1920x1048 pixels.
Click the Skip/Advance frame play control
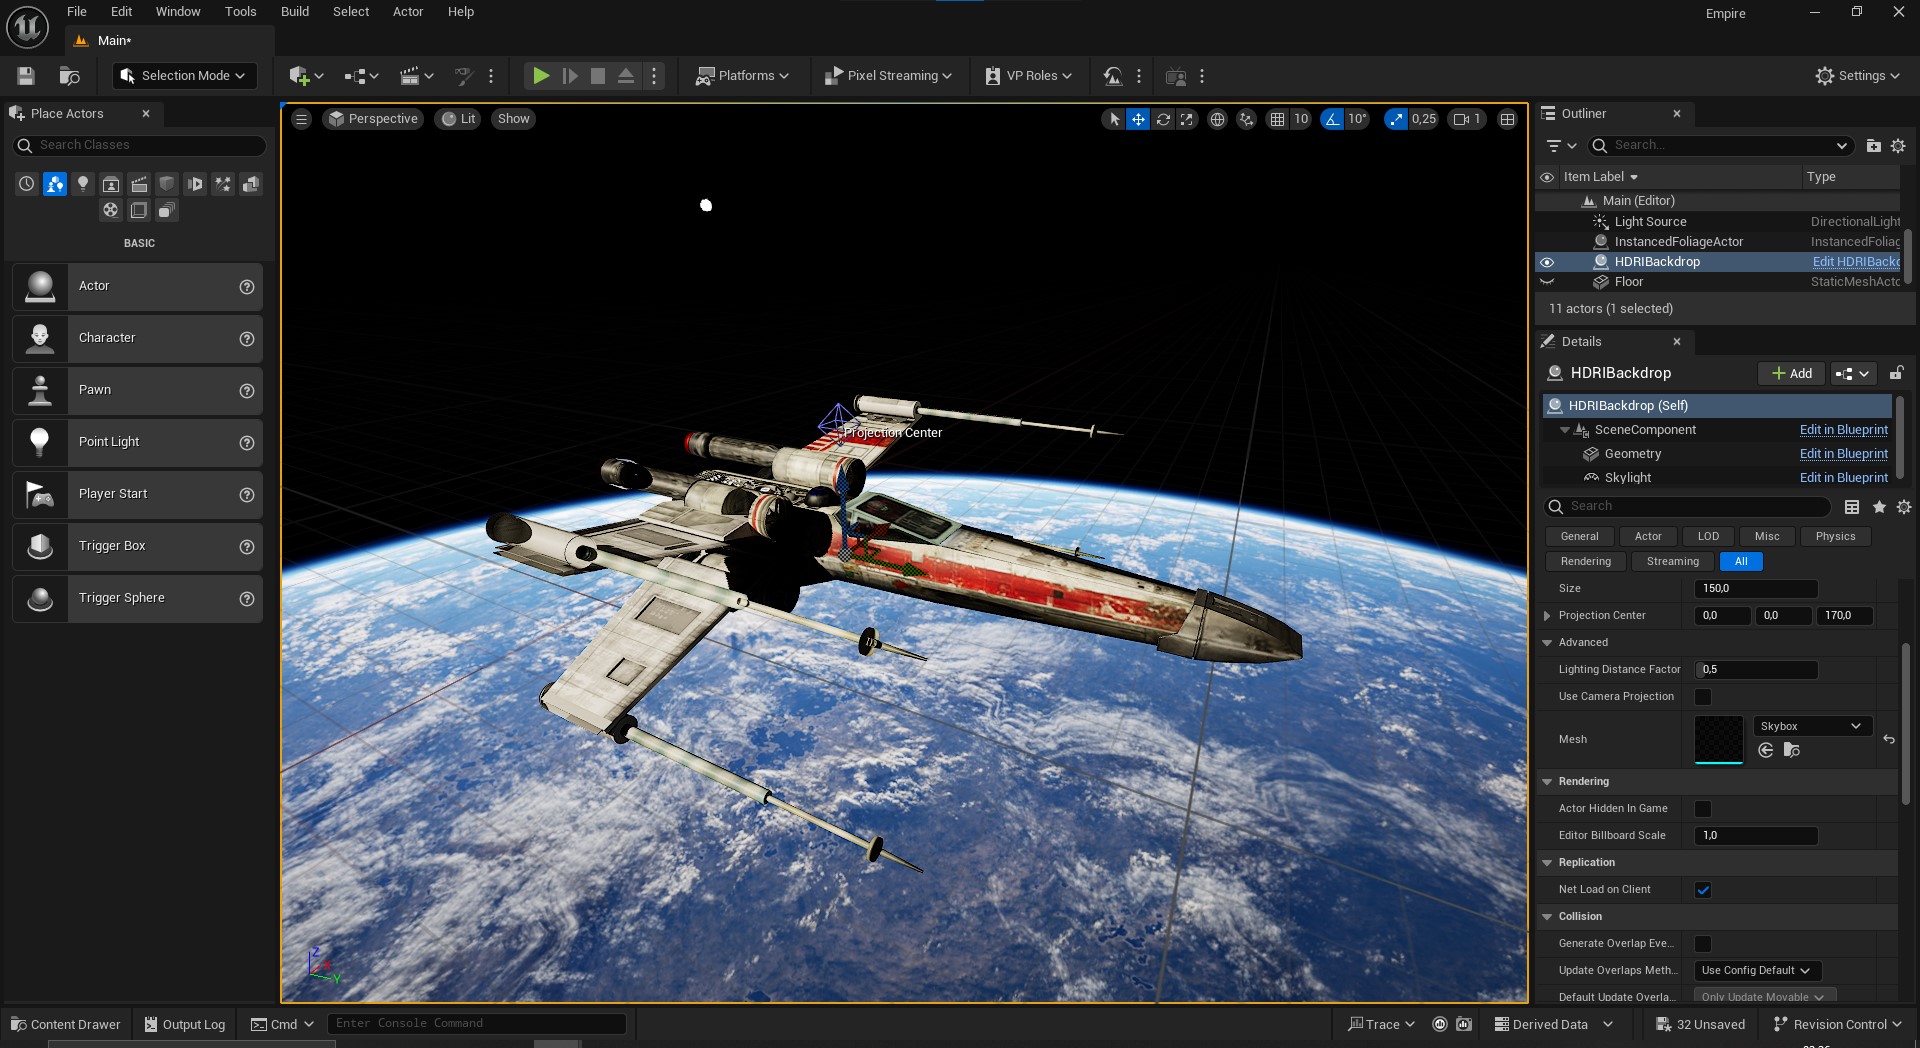pos(570,76)
